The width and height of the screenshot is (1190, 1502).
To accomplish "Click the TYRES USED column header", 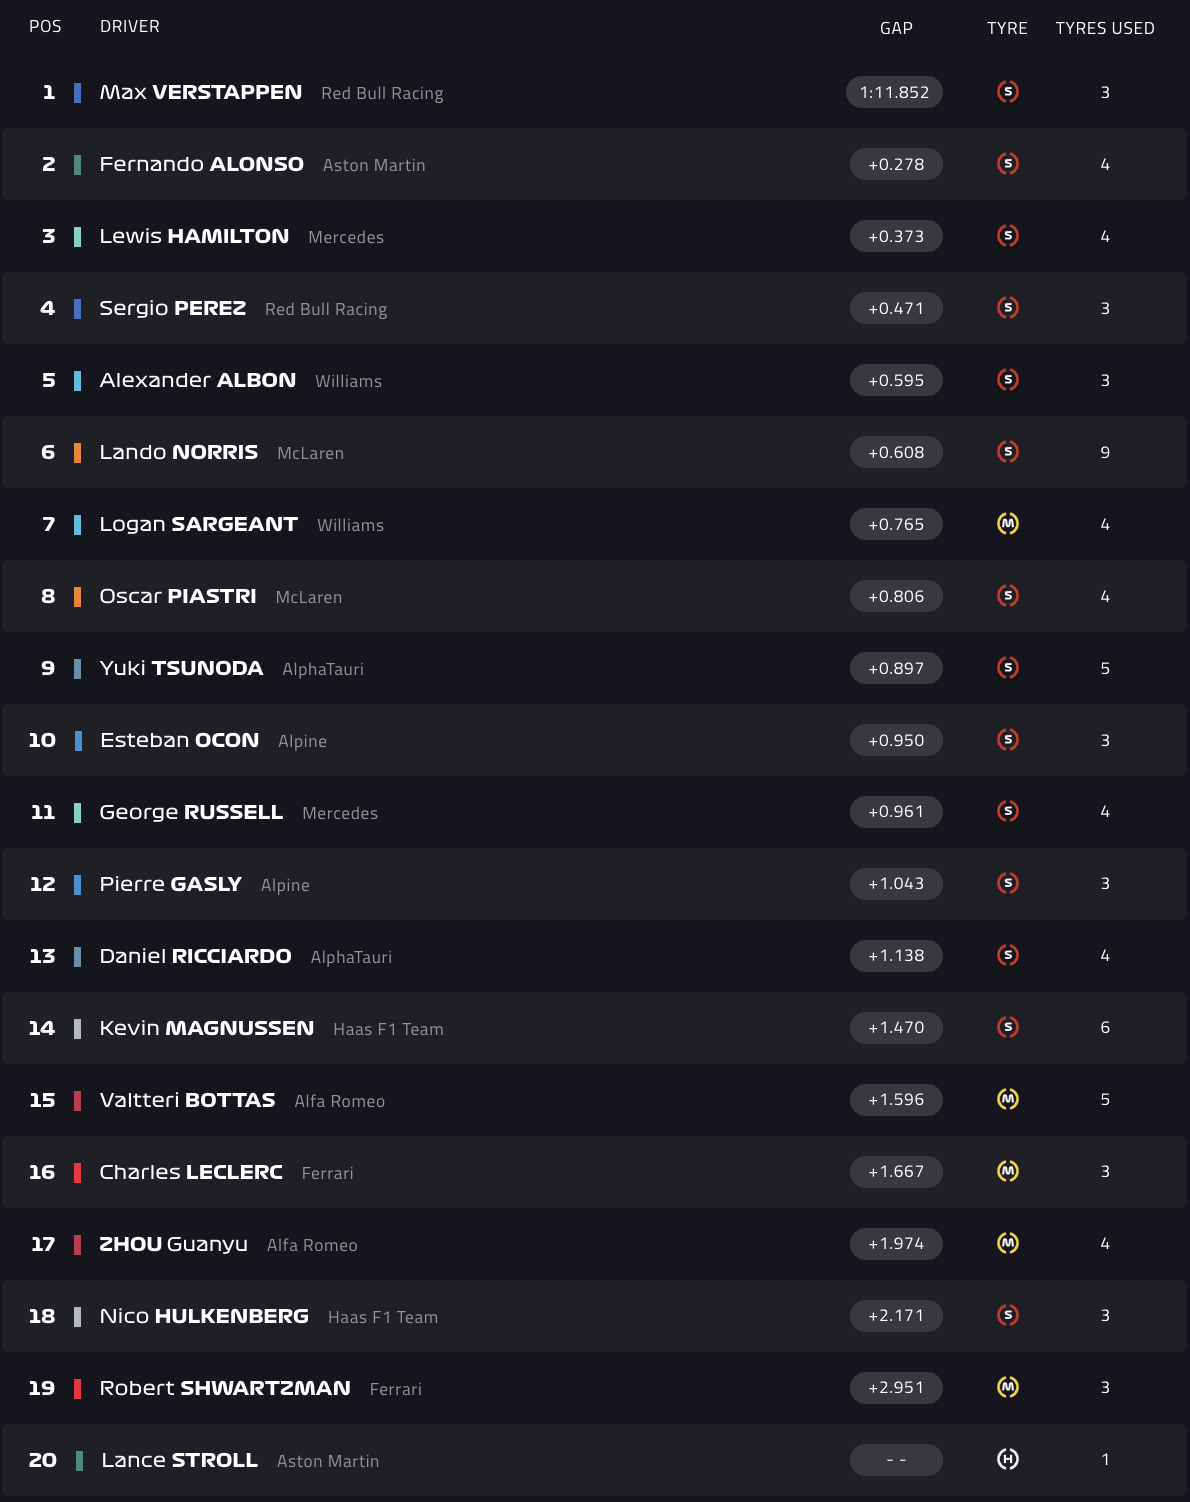I will click(1105, 28).
